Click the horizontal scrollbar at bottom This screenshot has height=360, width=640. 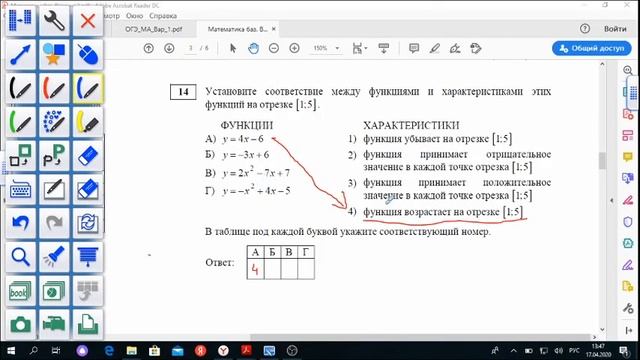pos(420,337)
